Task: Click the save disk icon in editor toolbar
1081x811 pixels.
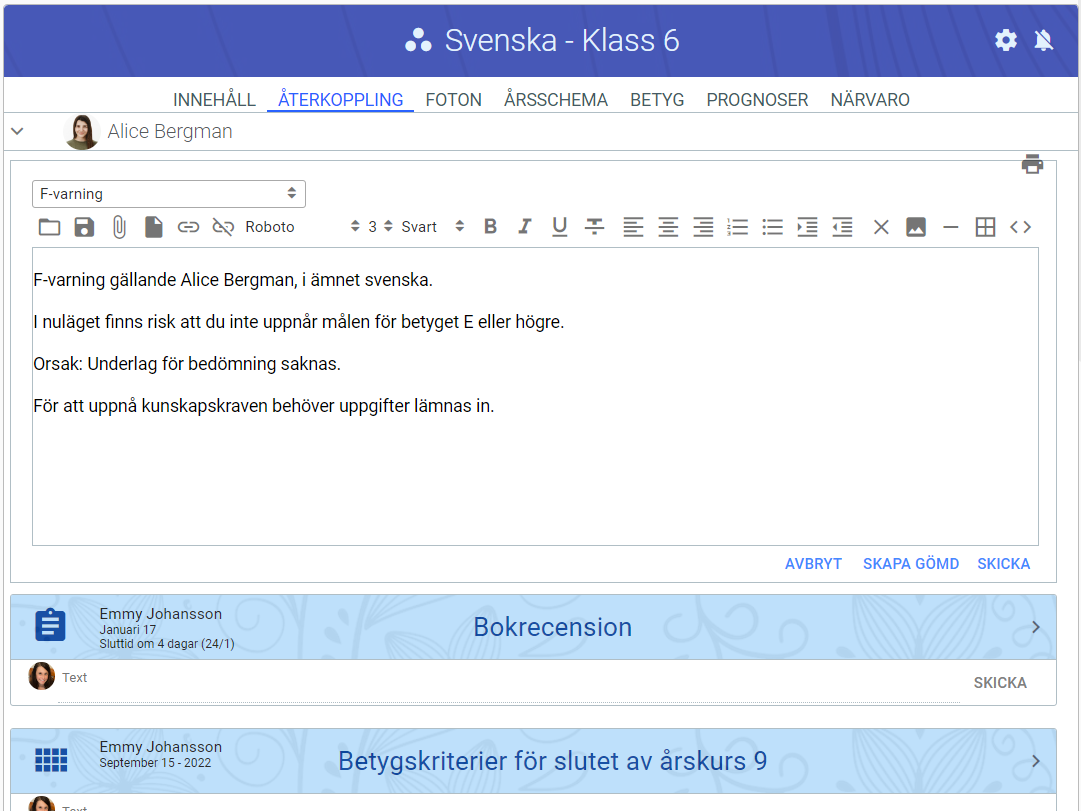Action: pos(84,227)
